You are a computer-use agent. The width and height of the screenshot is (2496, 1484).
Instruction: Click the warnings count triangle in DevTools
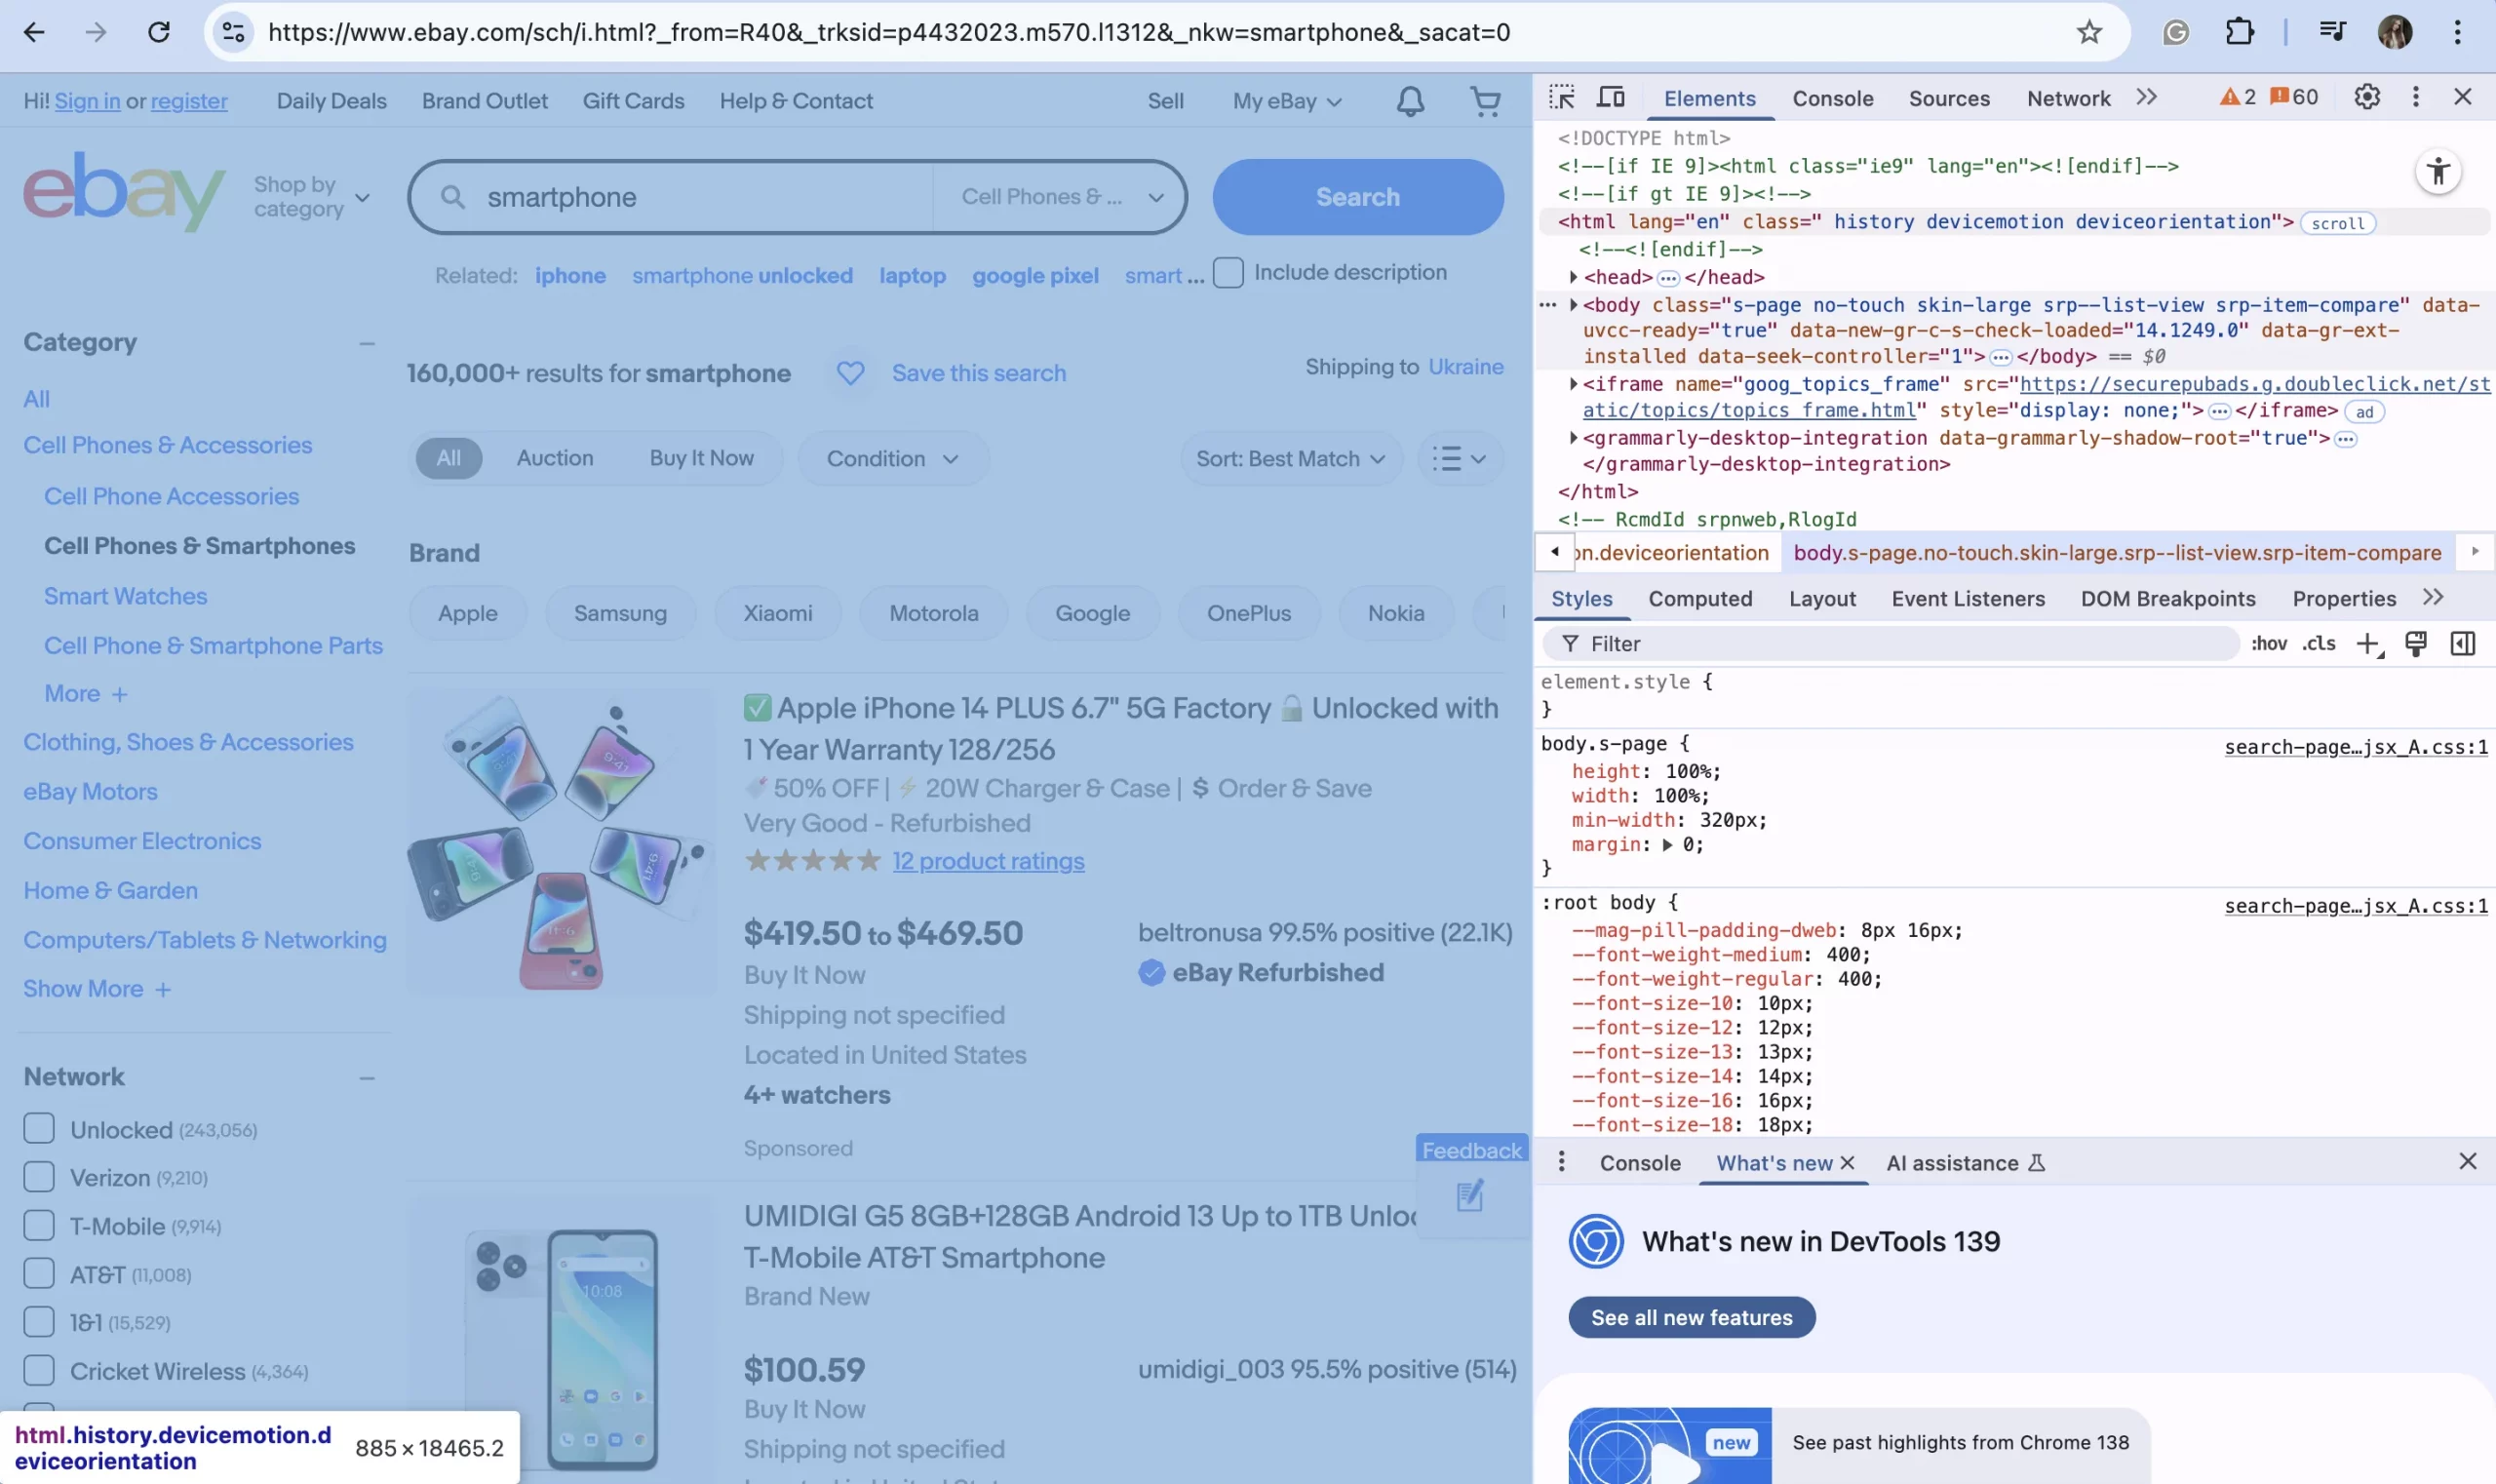(2237, 97)
